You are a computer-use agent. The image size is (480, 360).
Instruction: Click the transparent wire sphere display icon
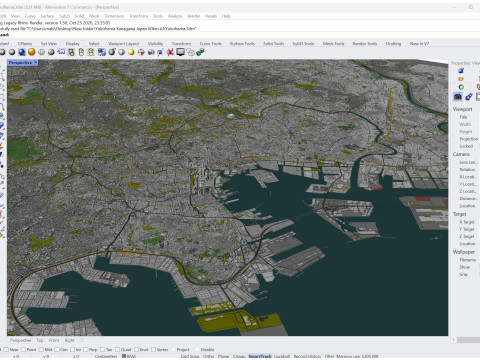[42, 52]
